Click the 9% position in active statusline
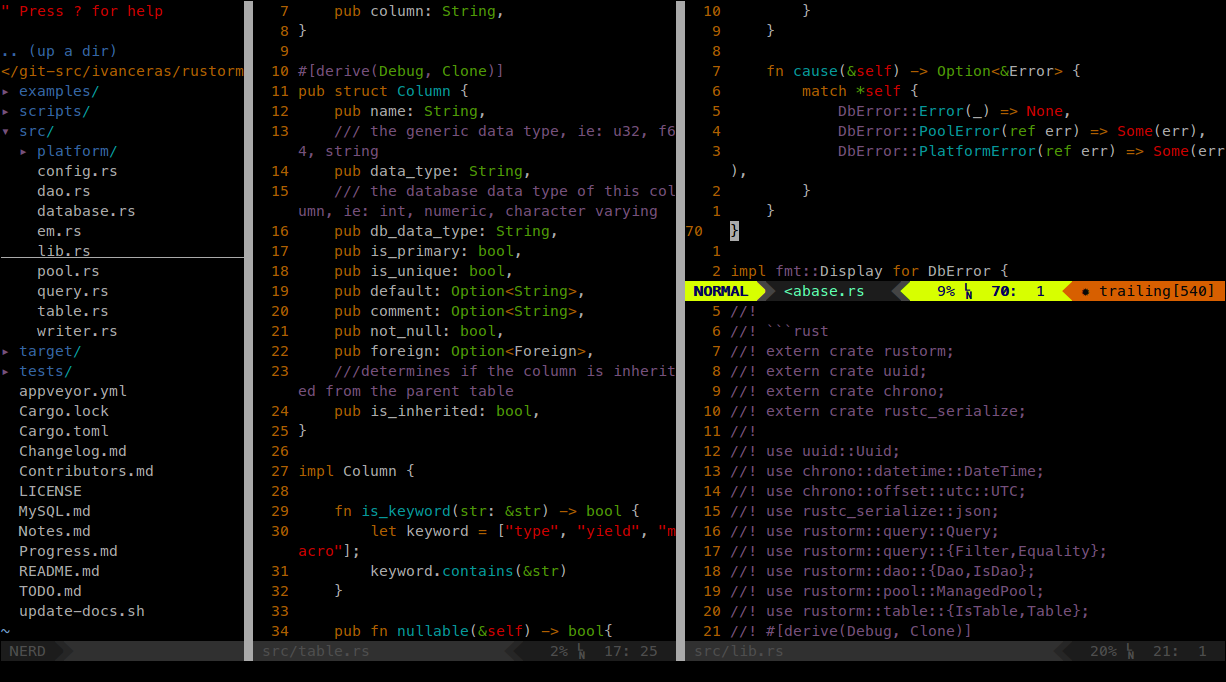Image resolution: width=1226 pixels, height=682 pixels. pos(946,291)
